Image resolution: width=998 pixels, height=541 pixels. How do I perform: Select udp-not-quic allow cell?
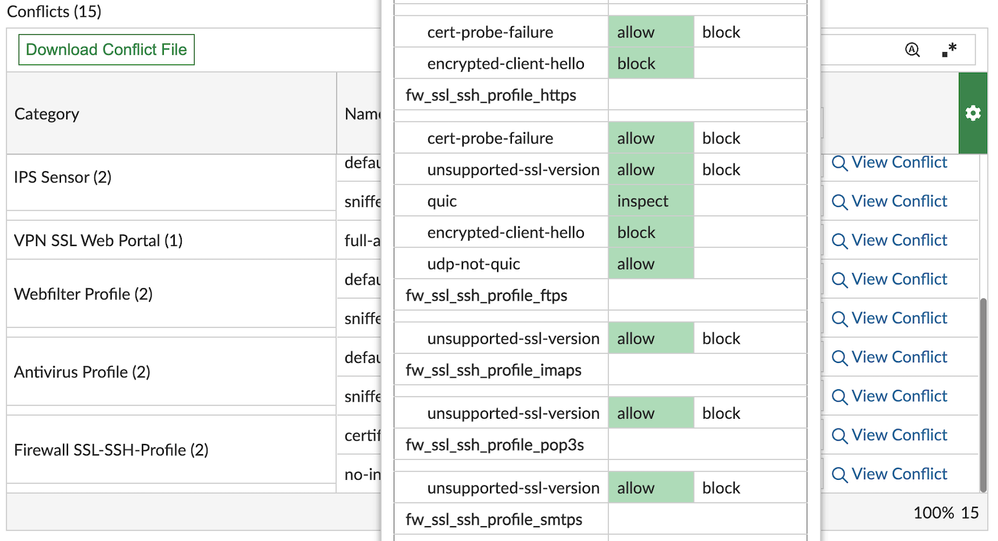click(651, 264)
